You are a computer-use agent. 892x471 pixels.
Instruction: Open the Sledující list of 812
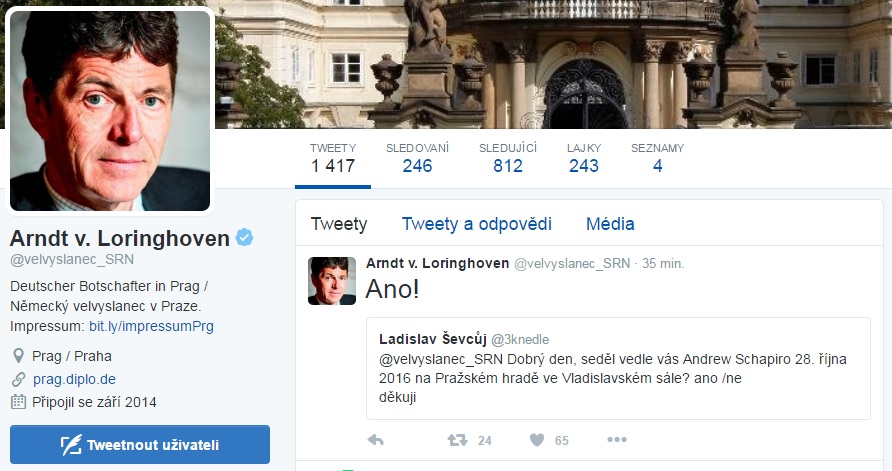(507, 158)
